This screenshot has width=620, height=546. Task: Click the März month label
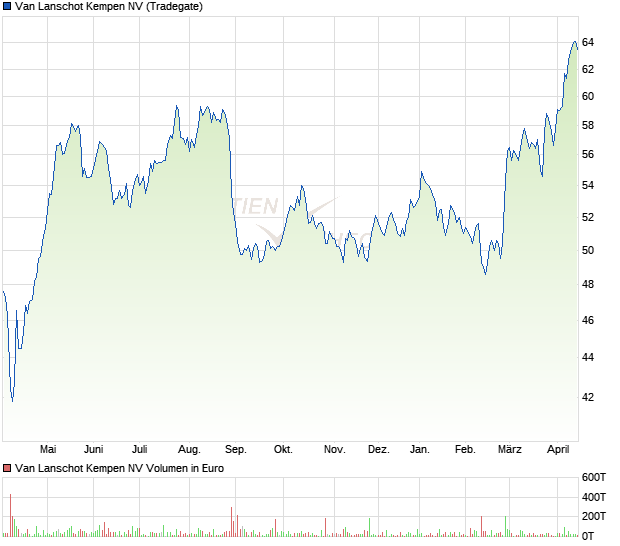coord(510,450)
